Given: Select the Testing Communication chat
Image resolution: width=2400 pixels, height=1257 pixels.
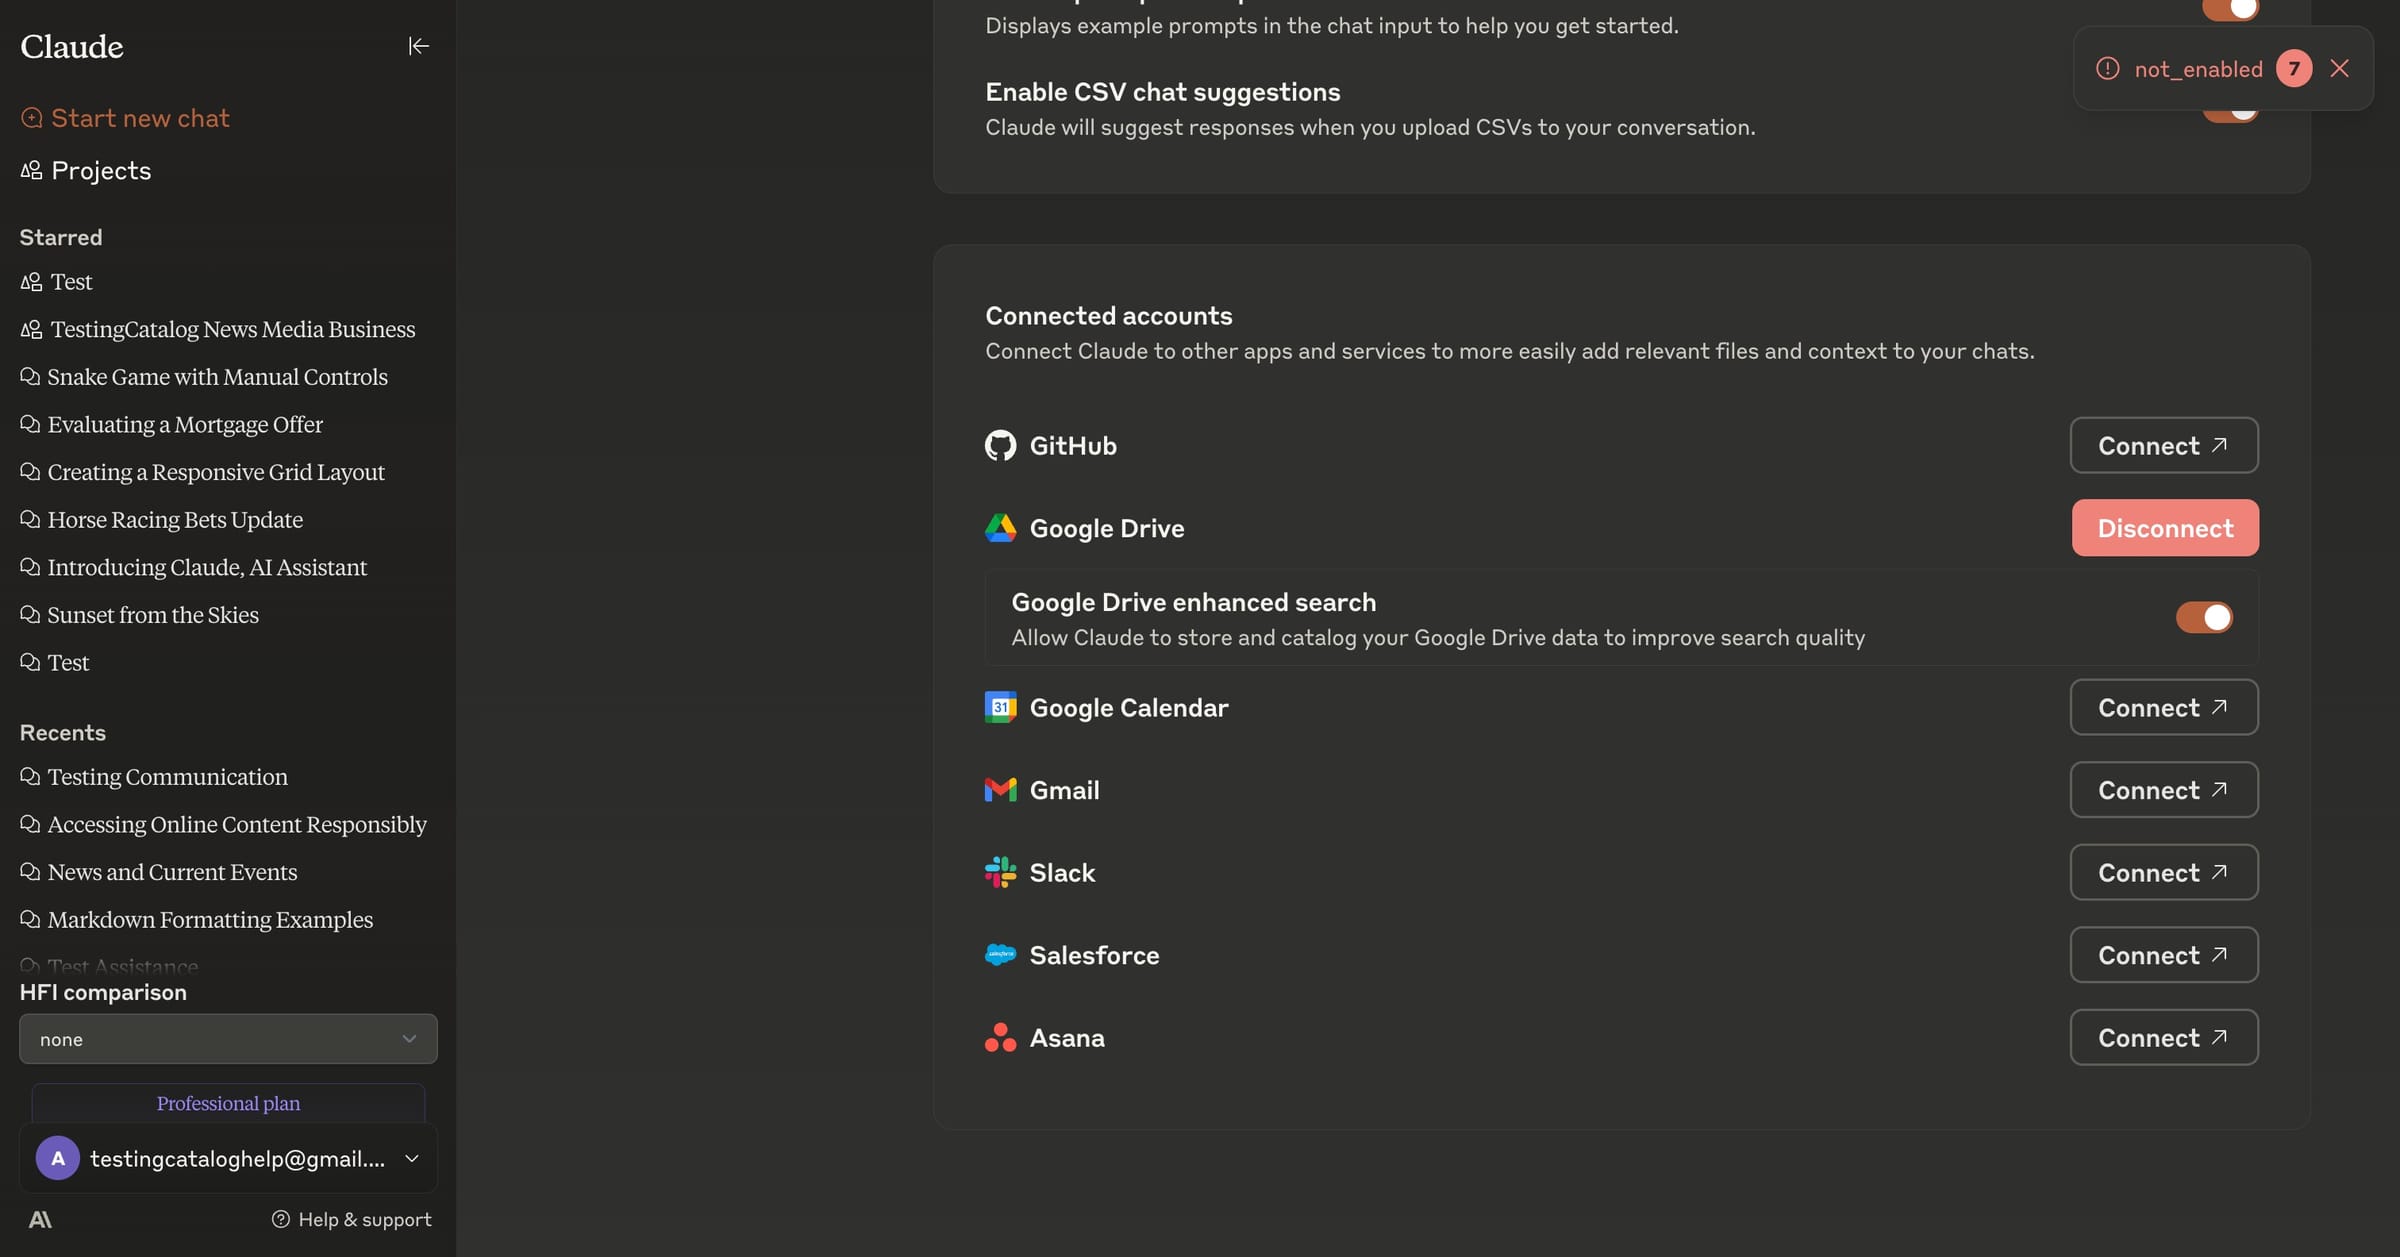Looking at the screenshot, I should [x=166, y=777].
